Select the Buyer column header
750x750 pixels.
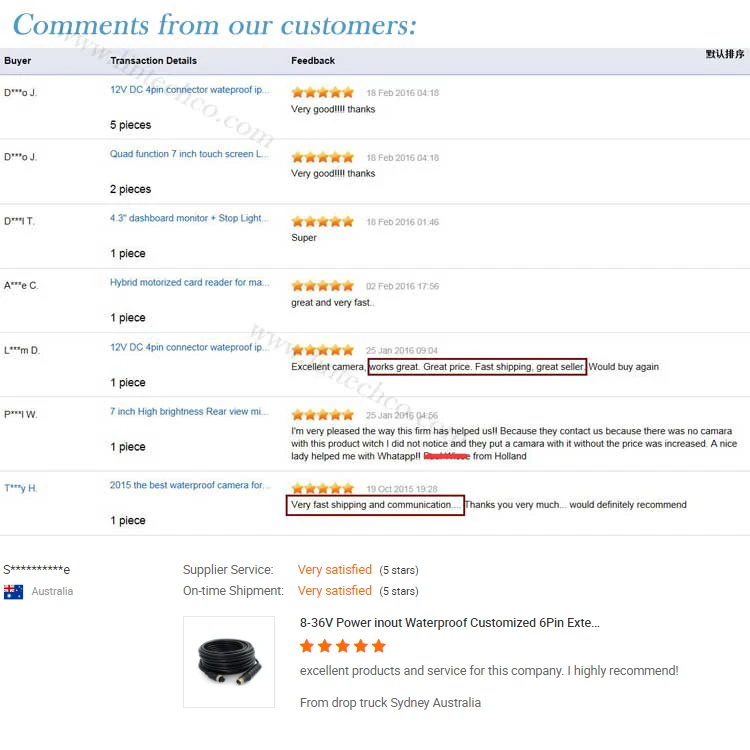point(18,61)
